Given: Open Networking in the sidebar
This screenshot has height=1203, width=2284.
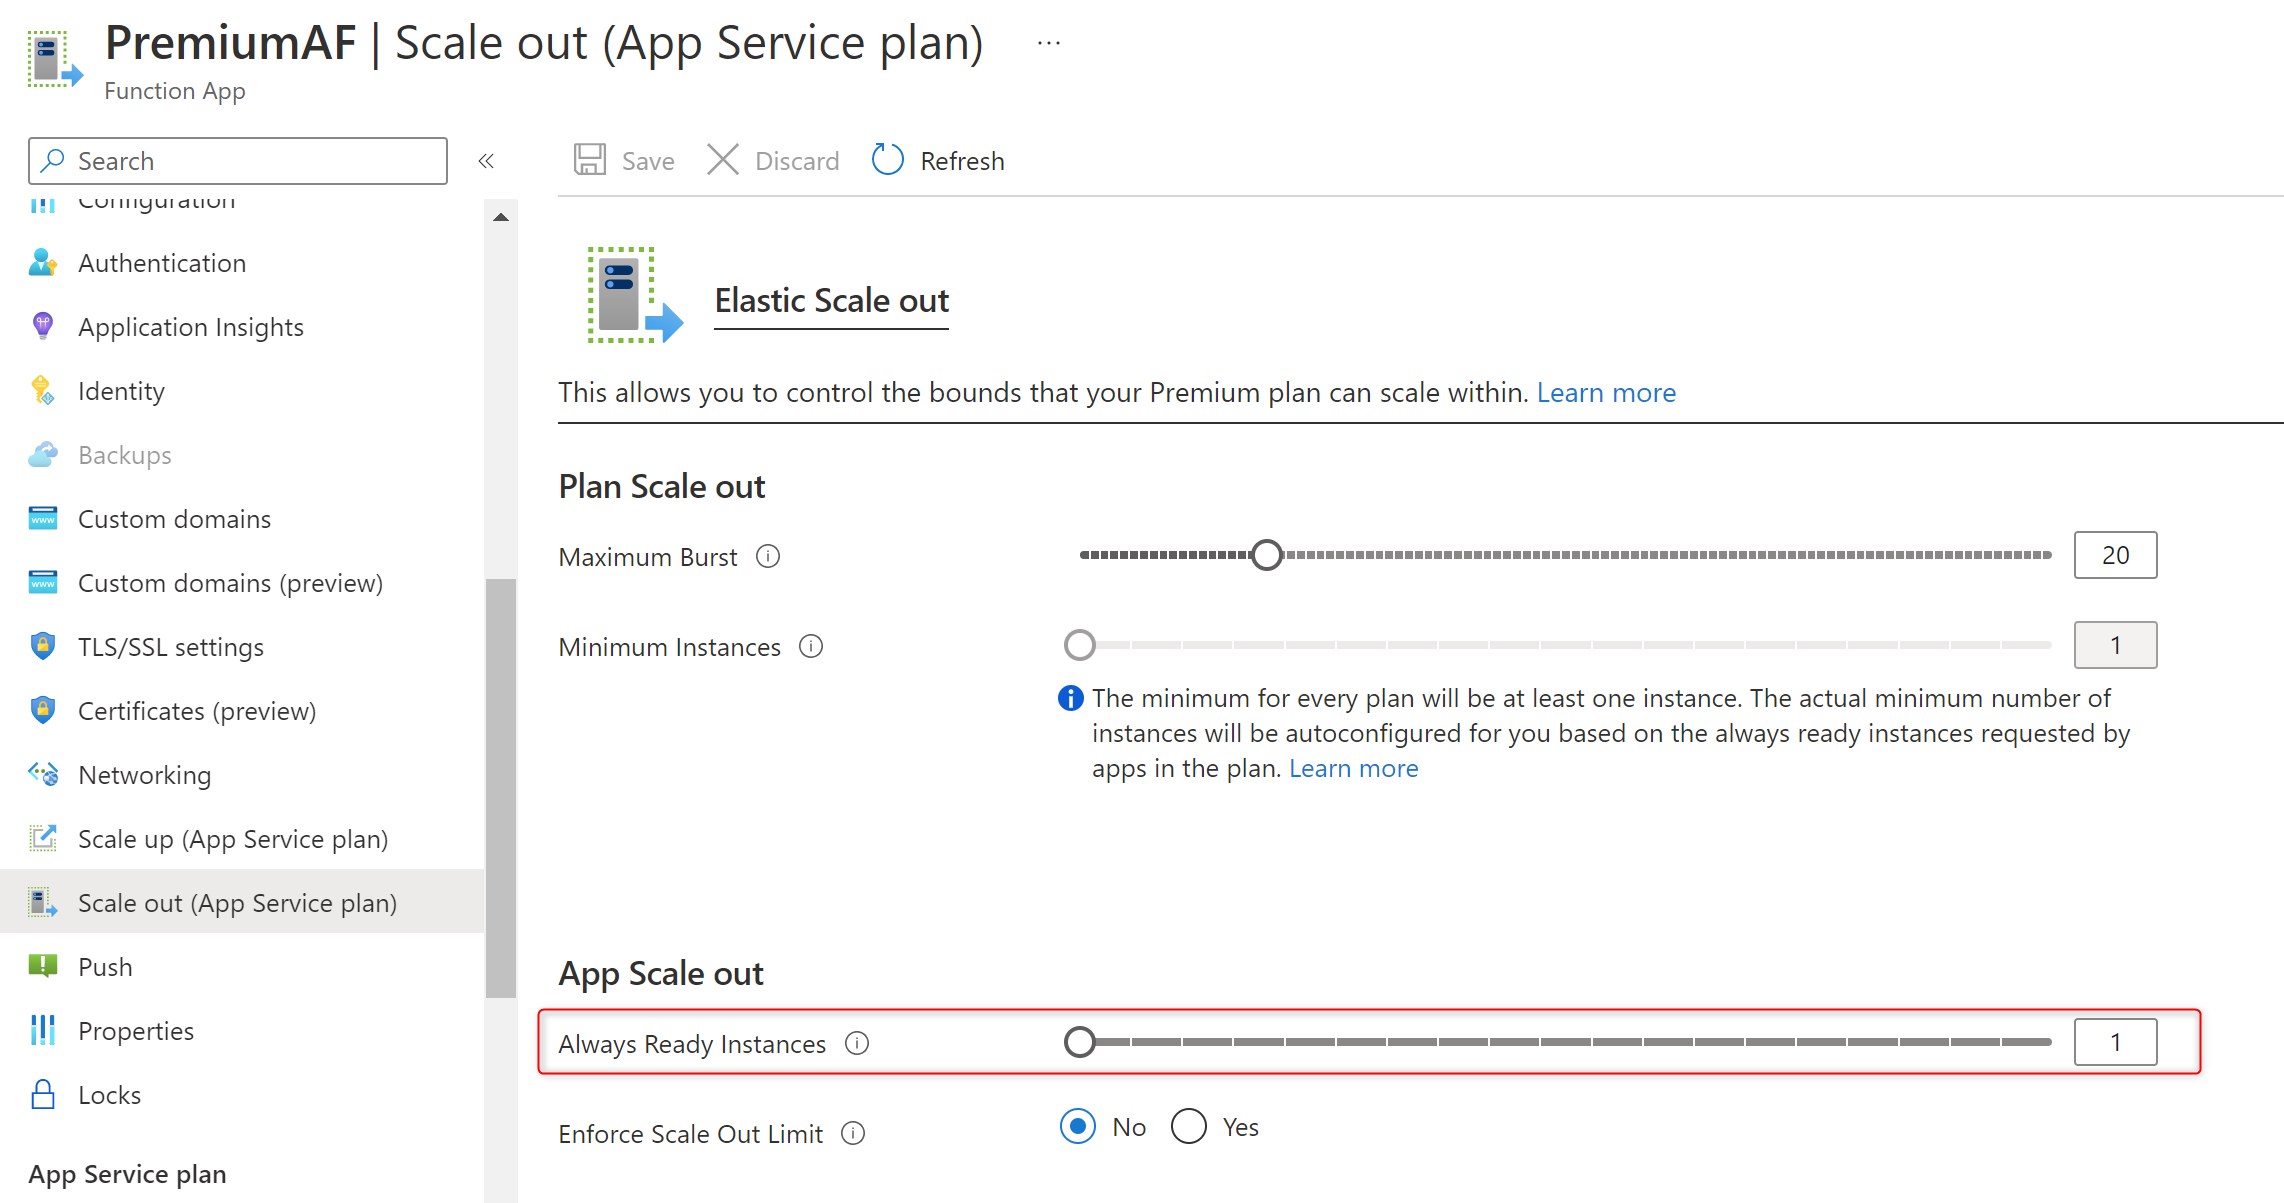Looking at the screenshot, I should [144, 775].
